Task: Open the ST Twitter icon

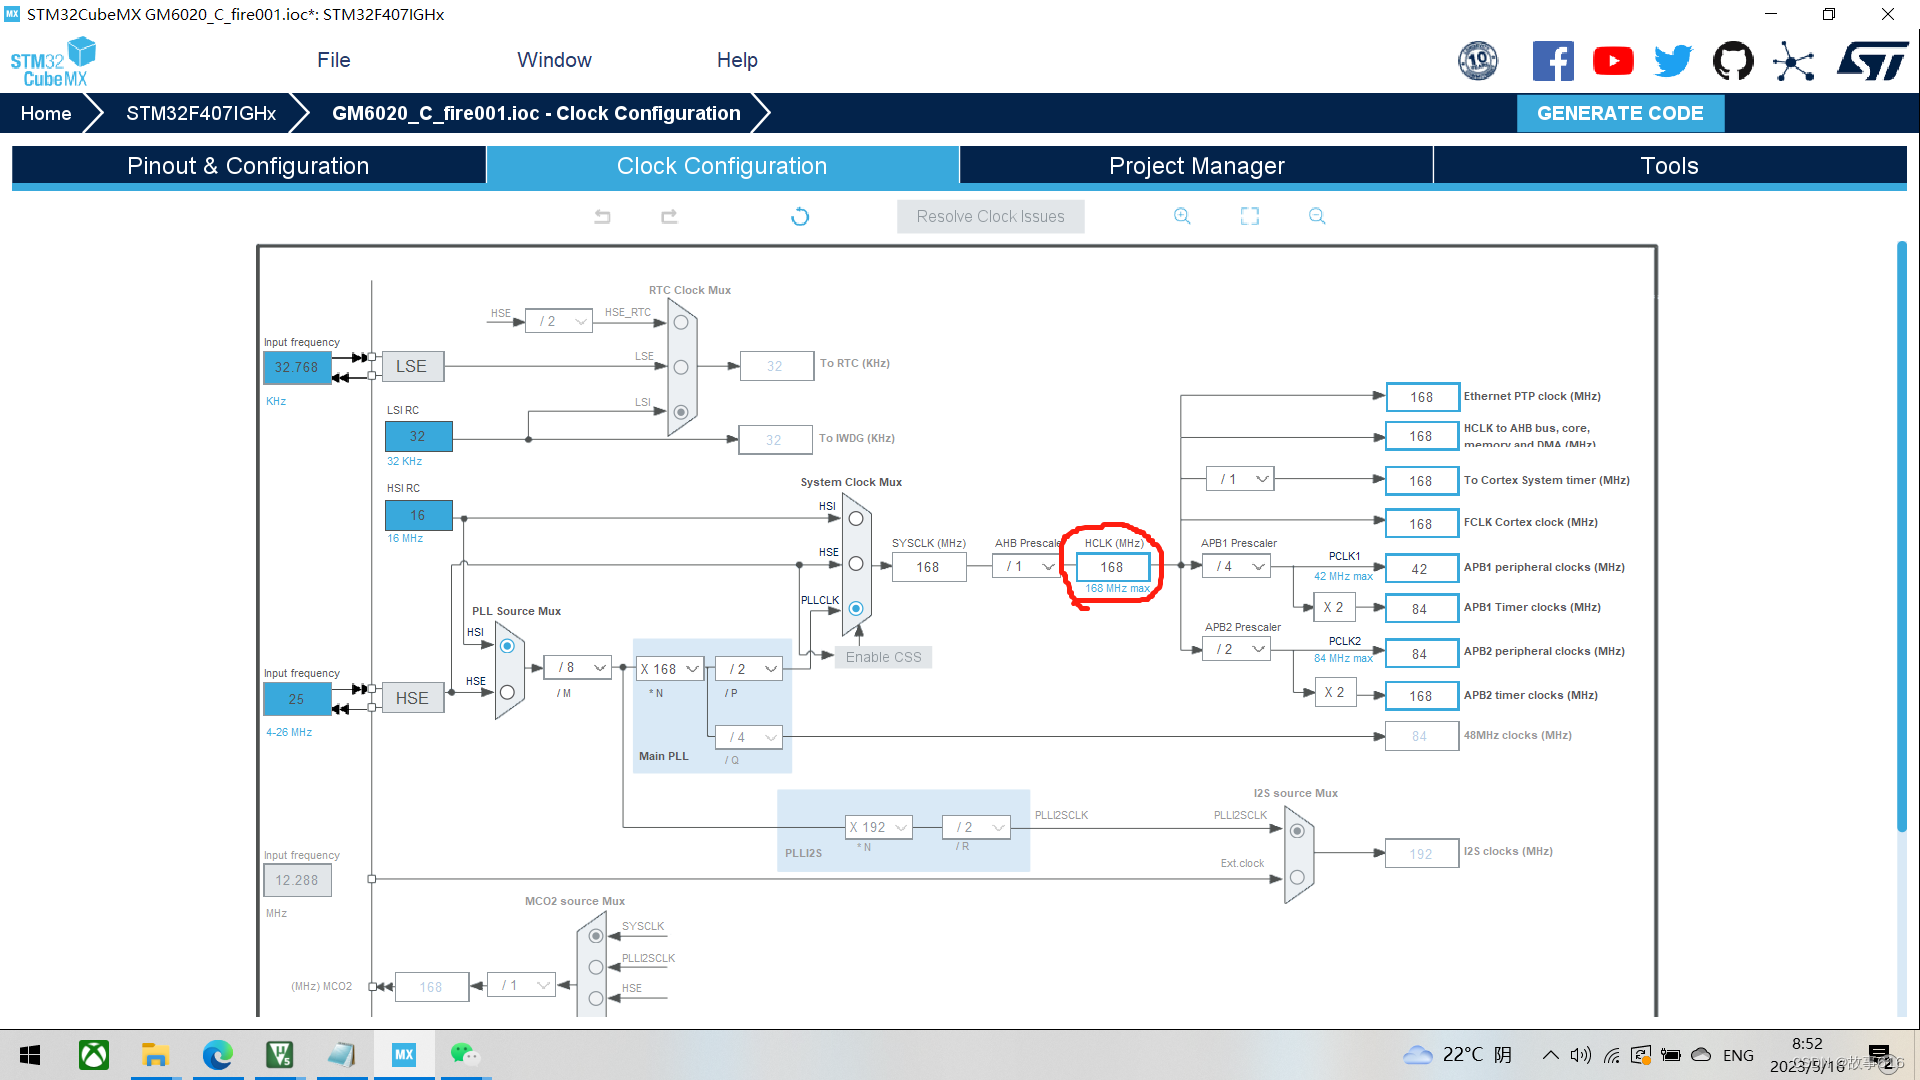Action: [1673, 61]
